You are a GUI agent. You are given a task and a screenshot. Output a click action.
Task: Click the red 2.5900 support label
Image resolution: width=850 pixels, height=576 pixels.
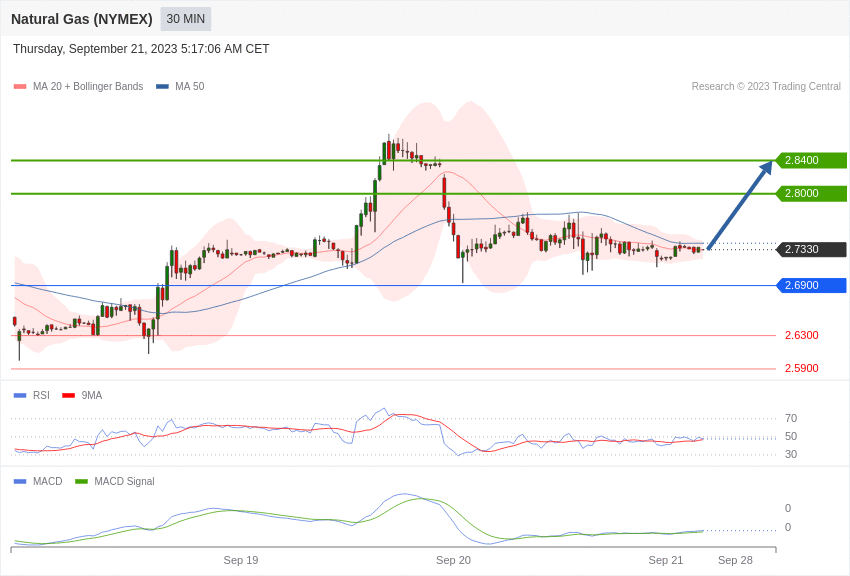coord(802,368)
